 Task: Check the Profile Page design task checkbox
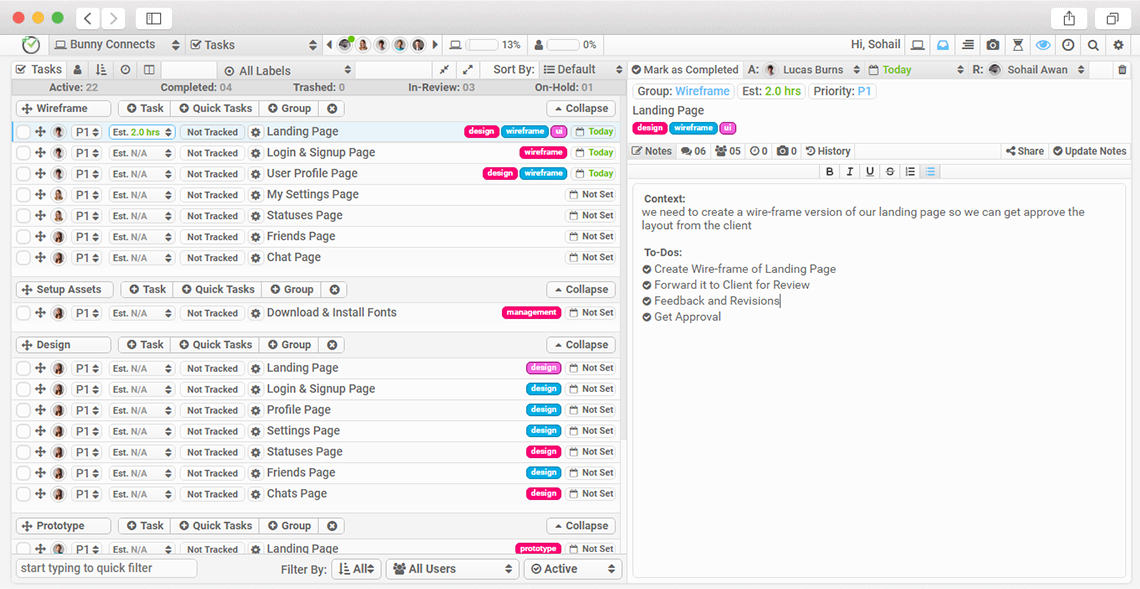click(x=24, y=410)
